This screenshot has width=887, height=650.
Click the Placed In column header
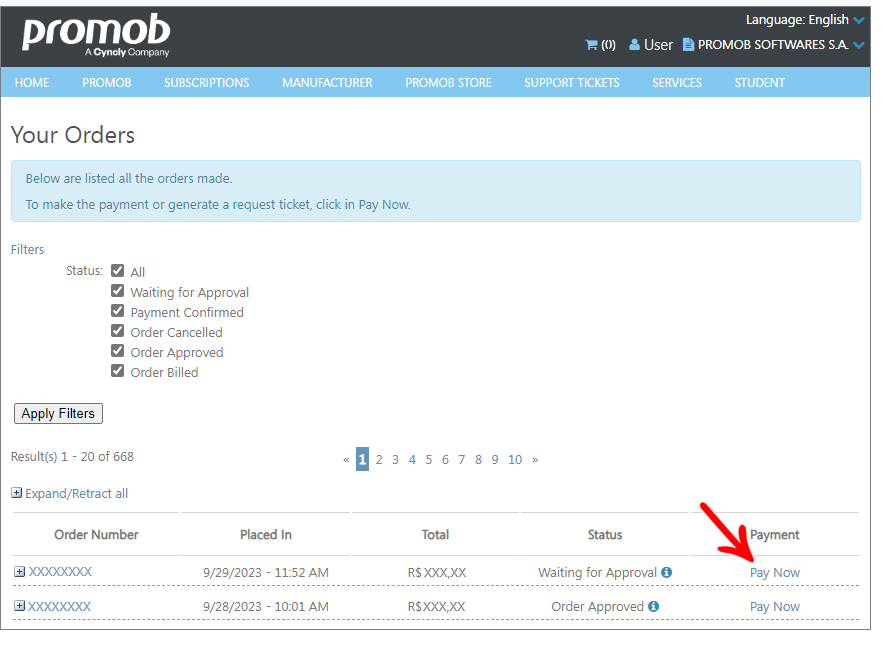[266, 535]
